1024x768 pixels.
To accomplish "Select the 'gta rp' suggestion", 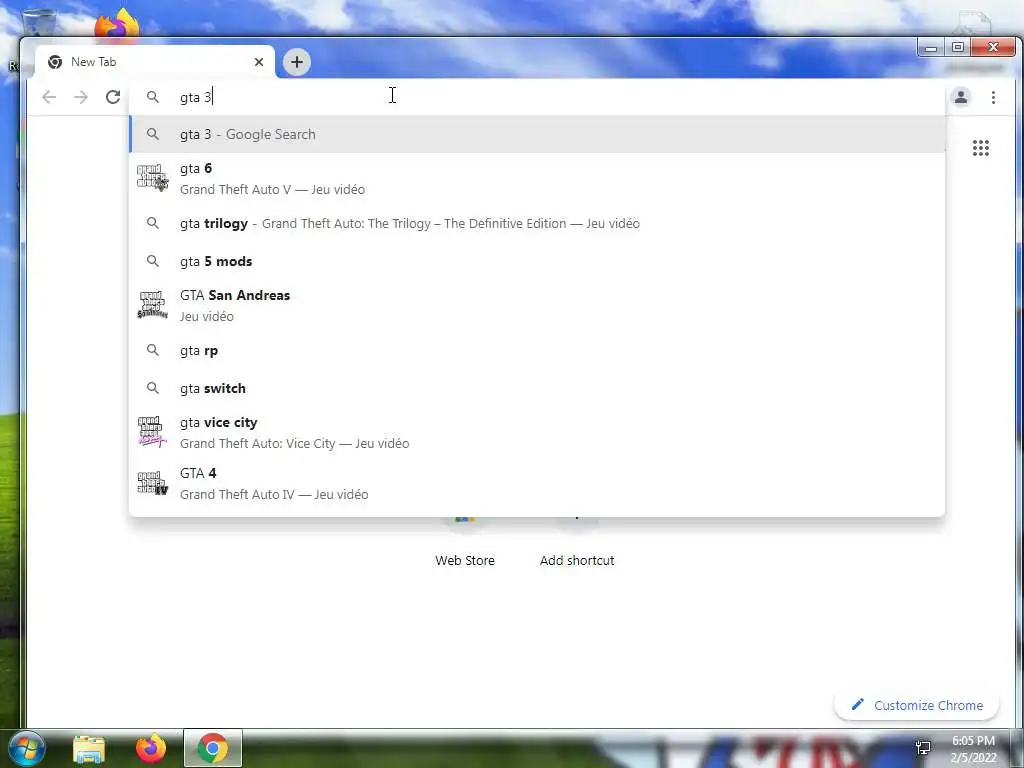I will pyautogui.click(x=537, y=351).
